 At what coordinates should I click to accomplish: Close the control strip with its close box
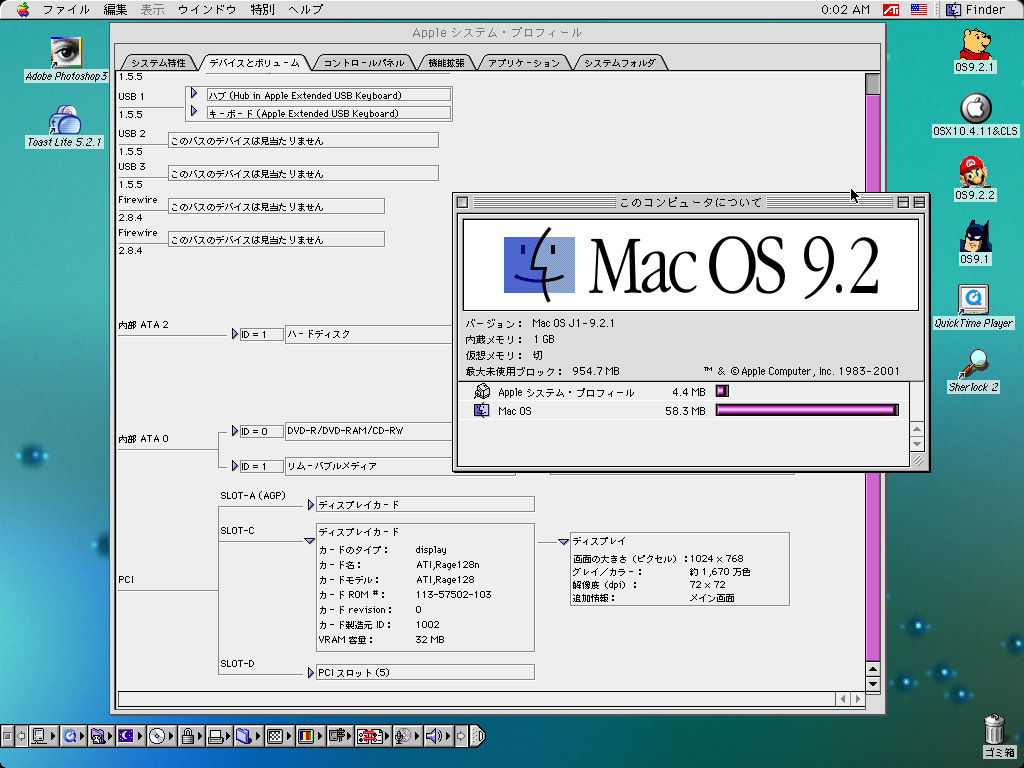click(7, 736)
